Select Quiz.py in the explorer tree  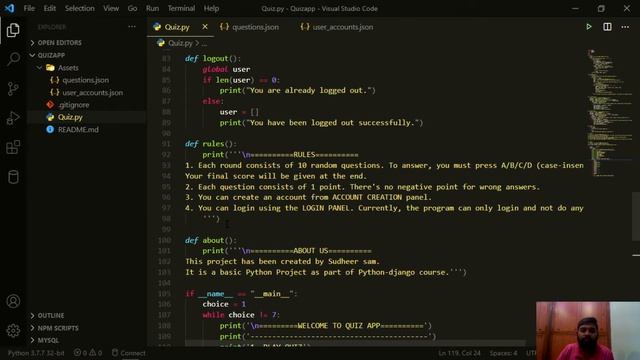[x=70, y=117]
